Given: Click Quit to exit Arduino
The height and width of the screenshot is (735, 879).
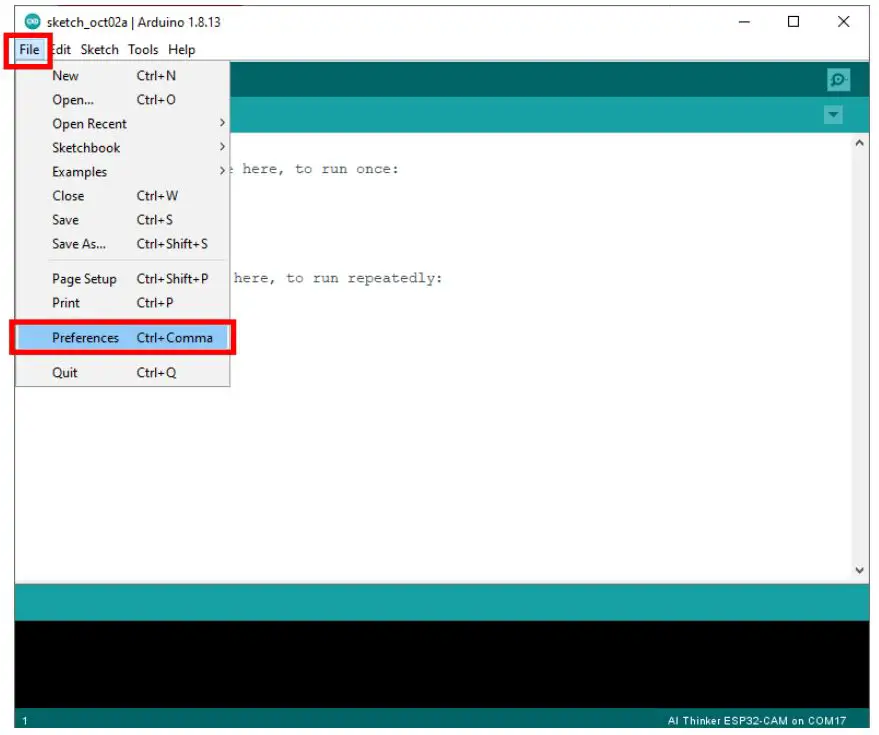Looking at the screenshot, I should pyautogui.click(x=64, y=372).
